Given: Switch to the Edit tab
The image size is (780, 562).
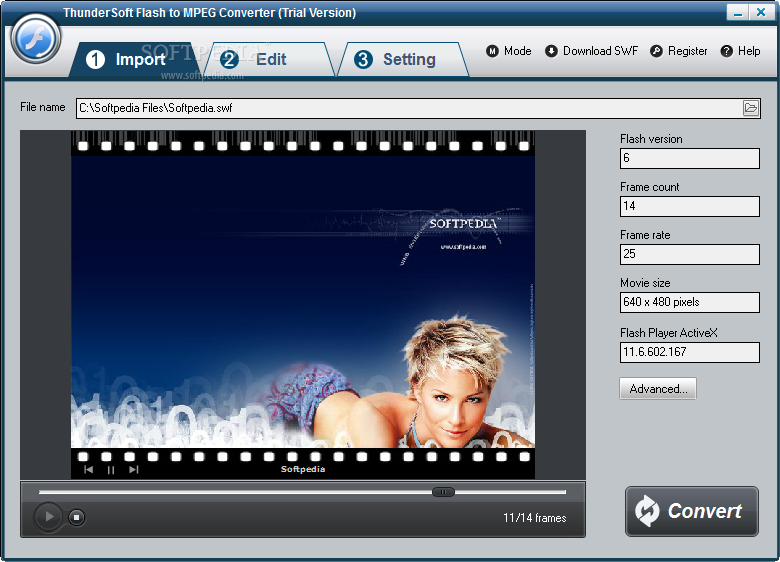Looking at the screenshot, I should (269, 60).
